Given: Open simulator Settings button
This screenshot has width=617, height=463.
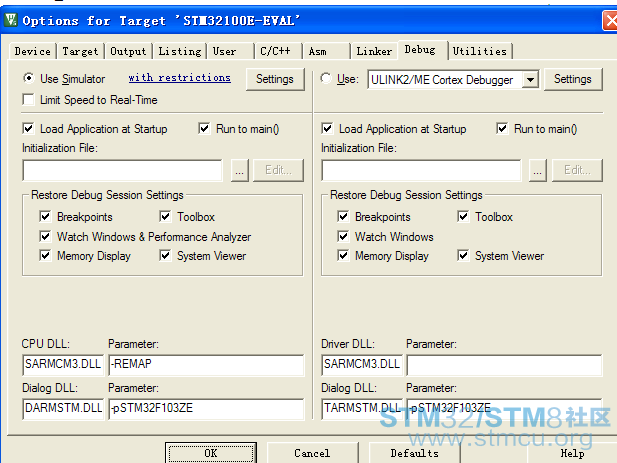Looking at the screenshot, I should [x=275, y=79].
